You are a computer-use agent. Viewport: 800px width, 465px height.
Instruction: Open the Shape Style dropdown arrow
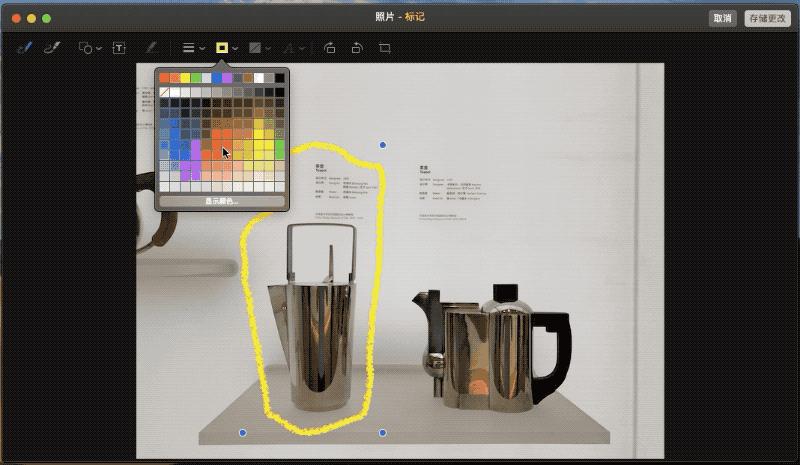pyautogui.click(x=202, y=48)
